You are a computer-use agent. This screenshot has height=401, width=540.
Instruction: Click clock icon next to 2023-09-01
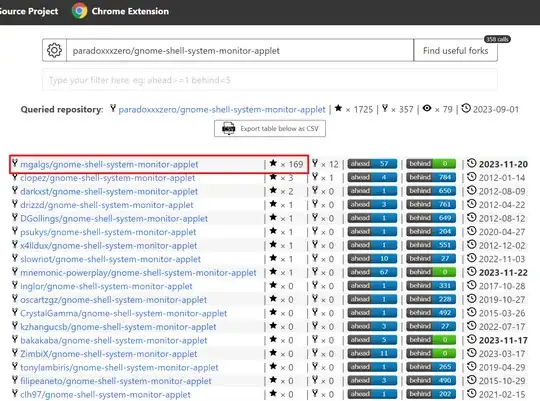coord(466,108)
